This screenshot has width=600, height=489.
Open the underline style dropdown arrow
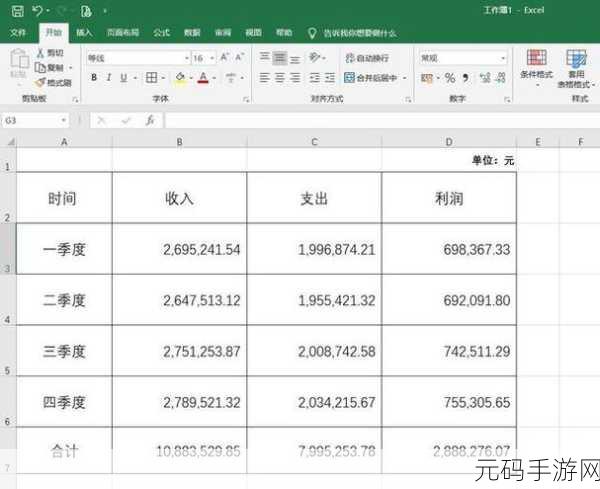[x=135, y=78]
